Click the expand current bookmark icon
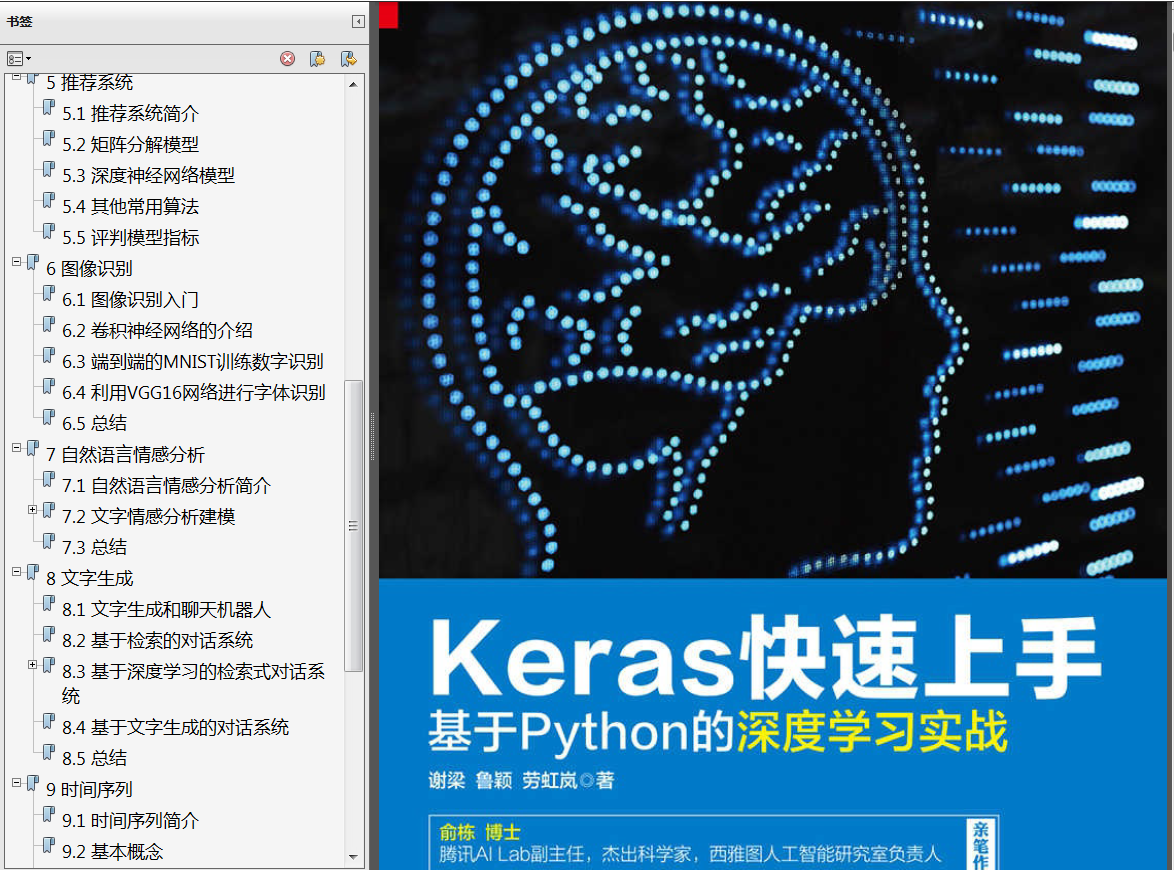This screenshot has height=870, width=1174. click(348, 58)
